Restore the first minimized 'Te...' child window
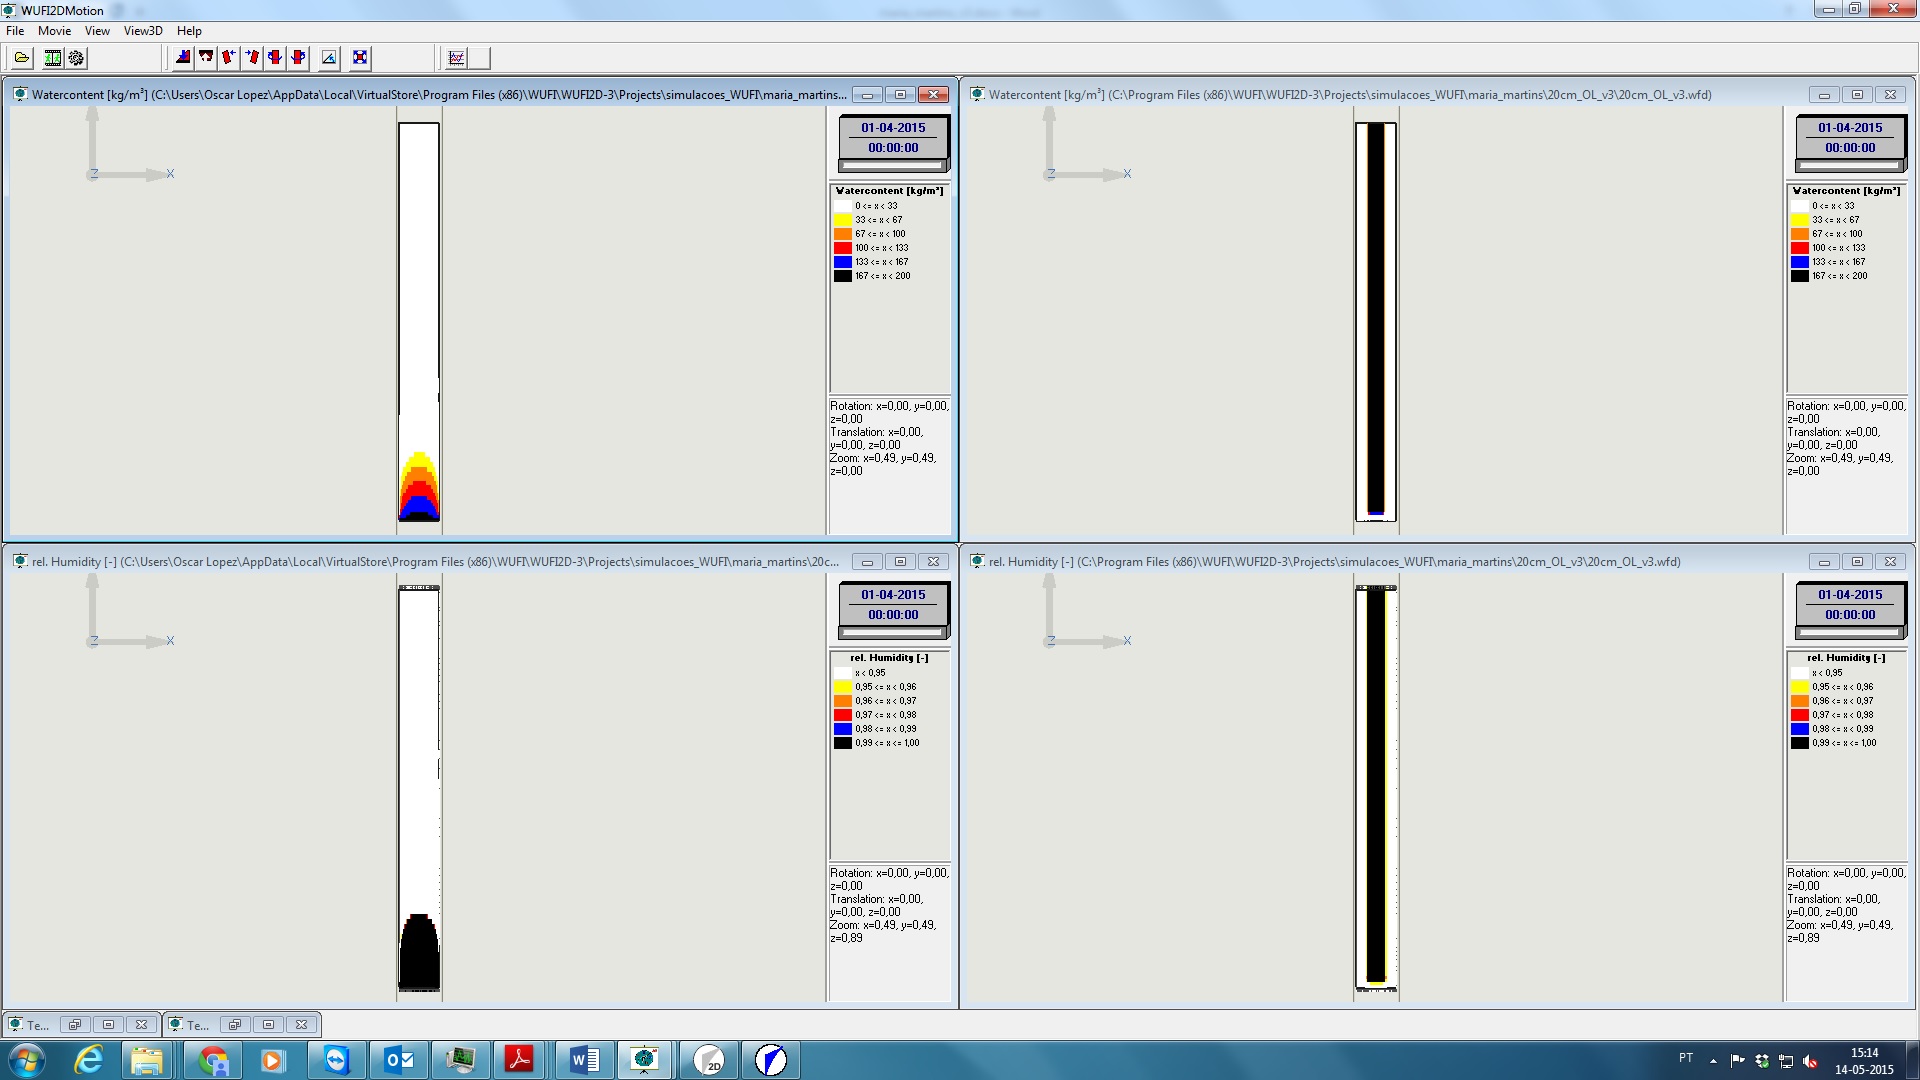The width and height of the screenshot is (1920, 1080). coord(75,1024)
